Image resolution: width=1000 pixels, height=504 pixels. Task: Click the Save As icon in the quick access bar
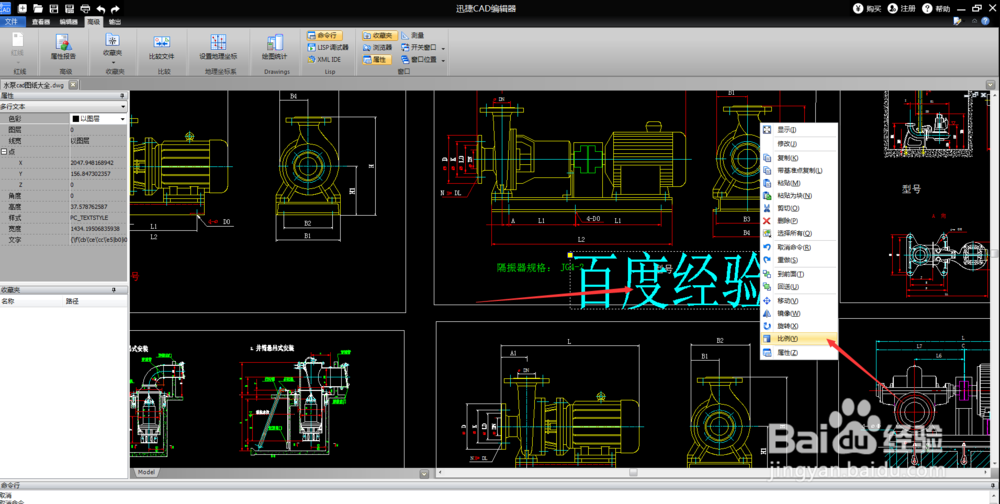pos(69,9)
